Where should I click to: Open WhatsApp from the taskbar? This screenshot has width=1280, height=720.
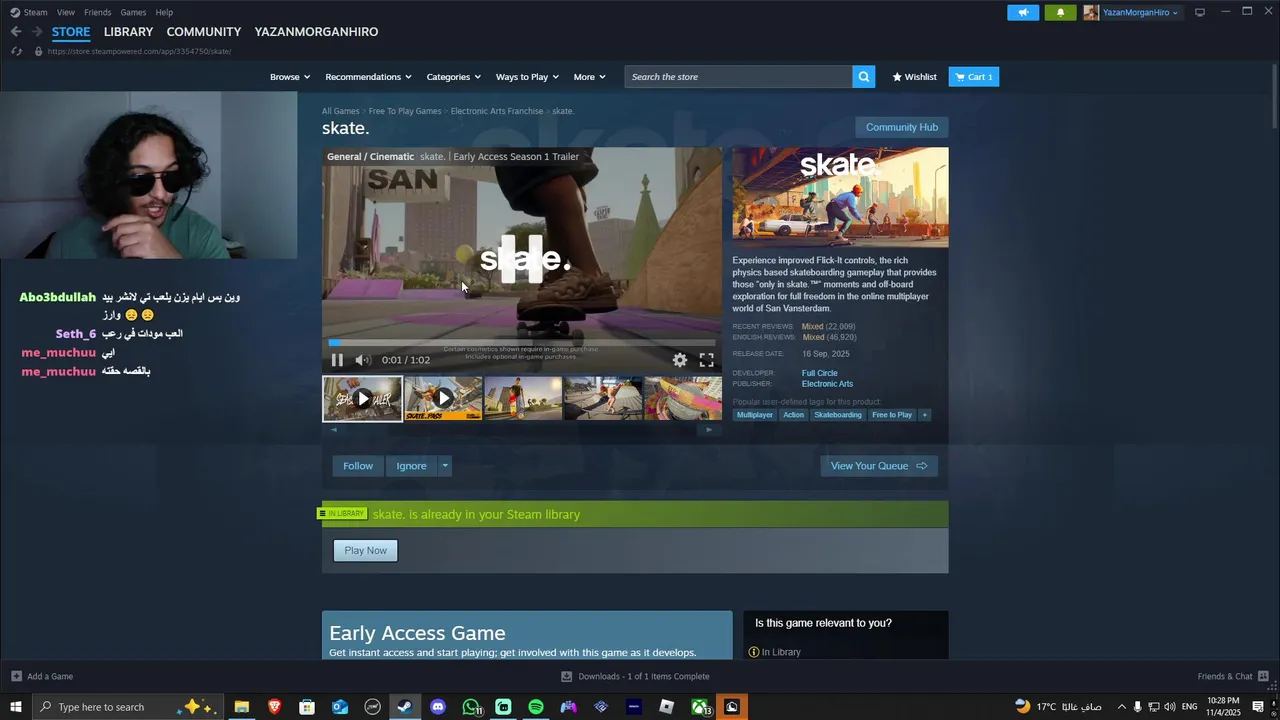click(x=471, y=707)
